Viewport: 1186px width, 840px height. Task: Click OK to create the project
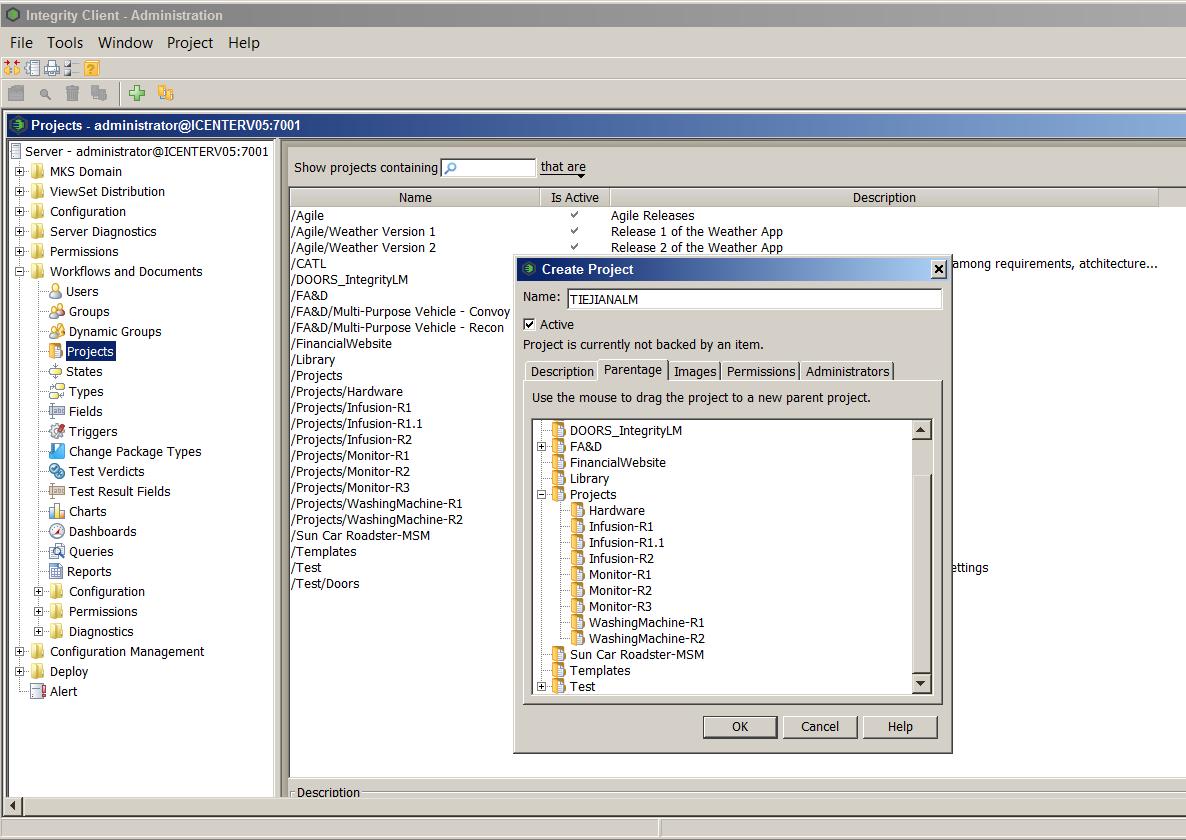740,726
